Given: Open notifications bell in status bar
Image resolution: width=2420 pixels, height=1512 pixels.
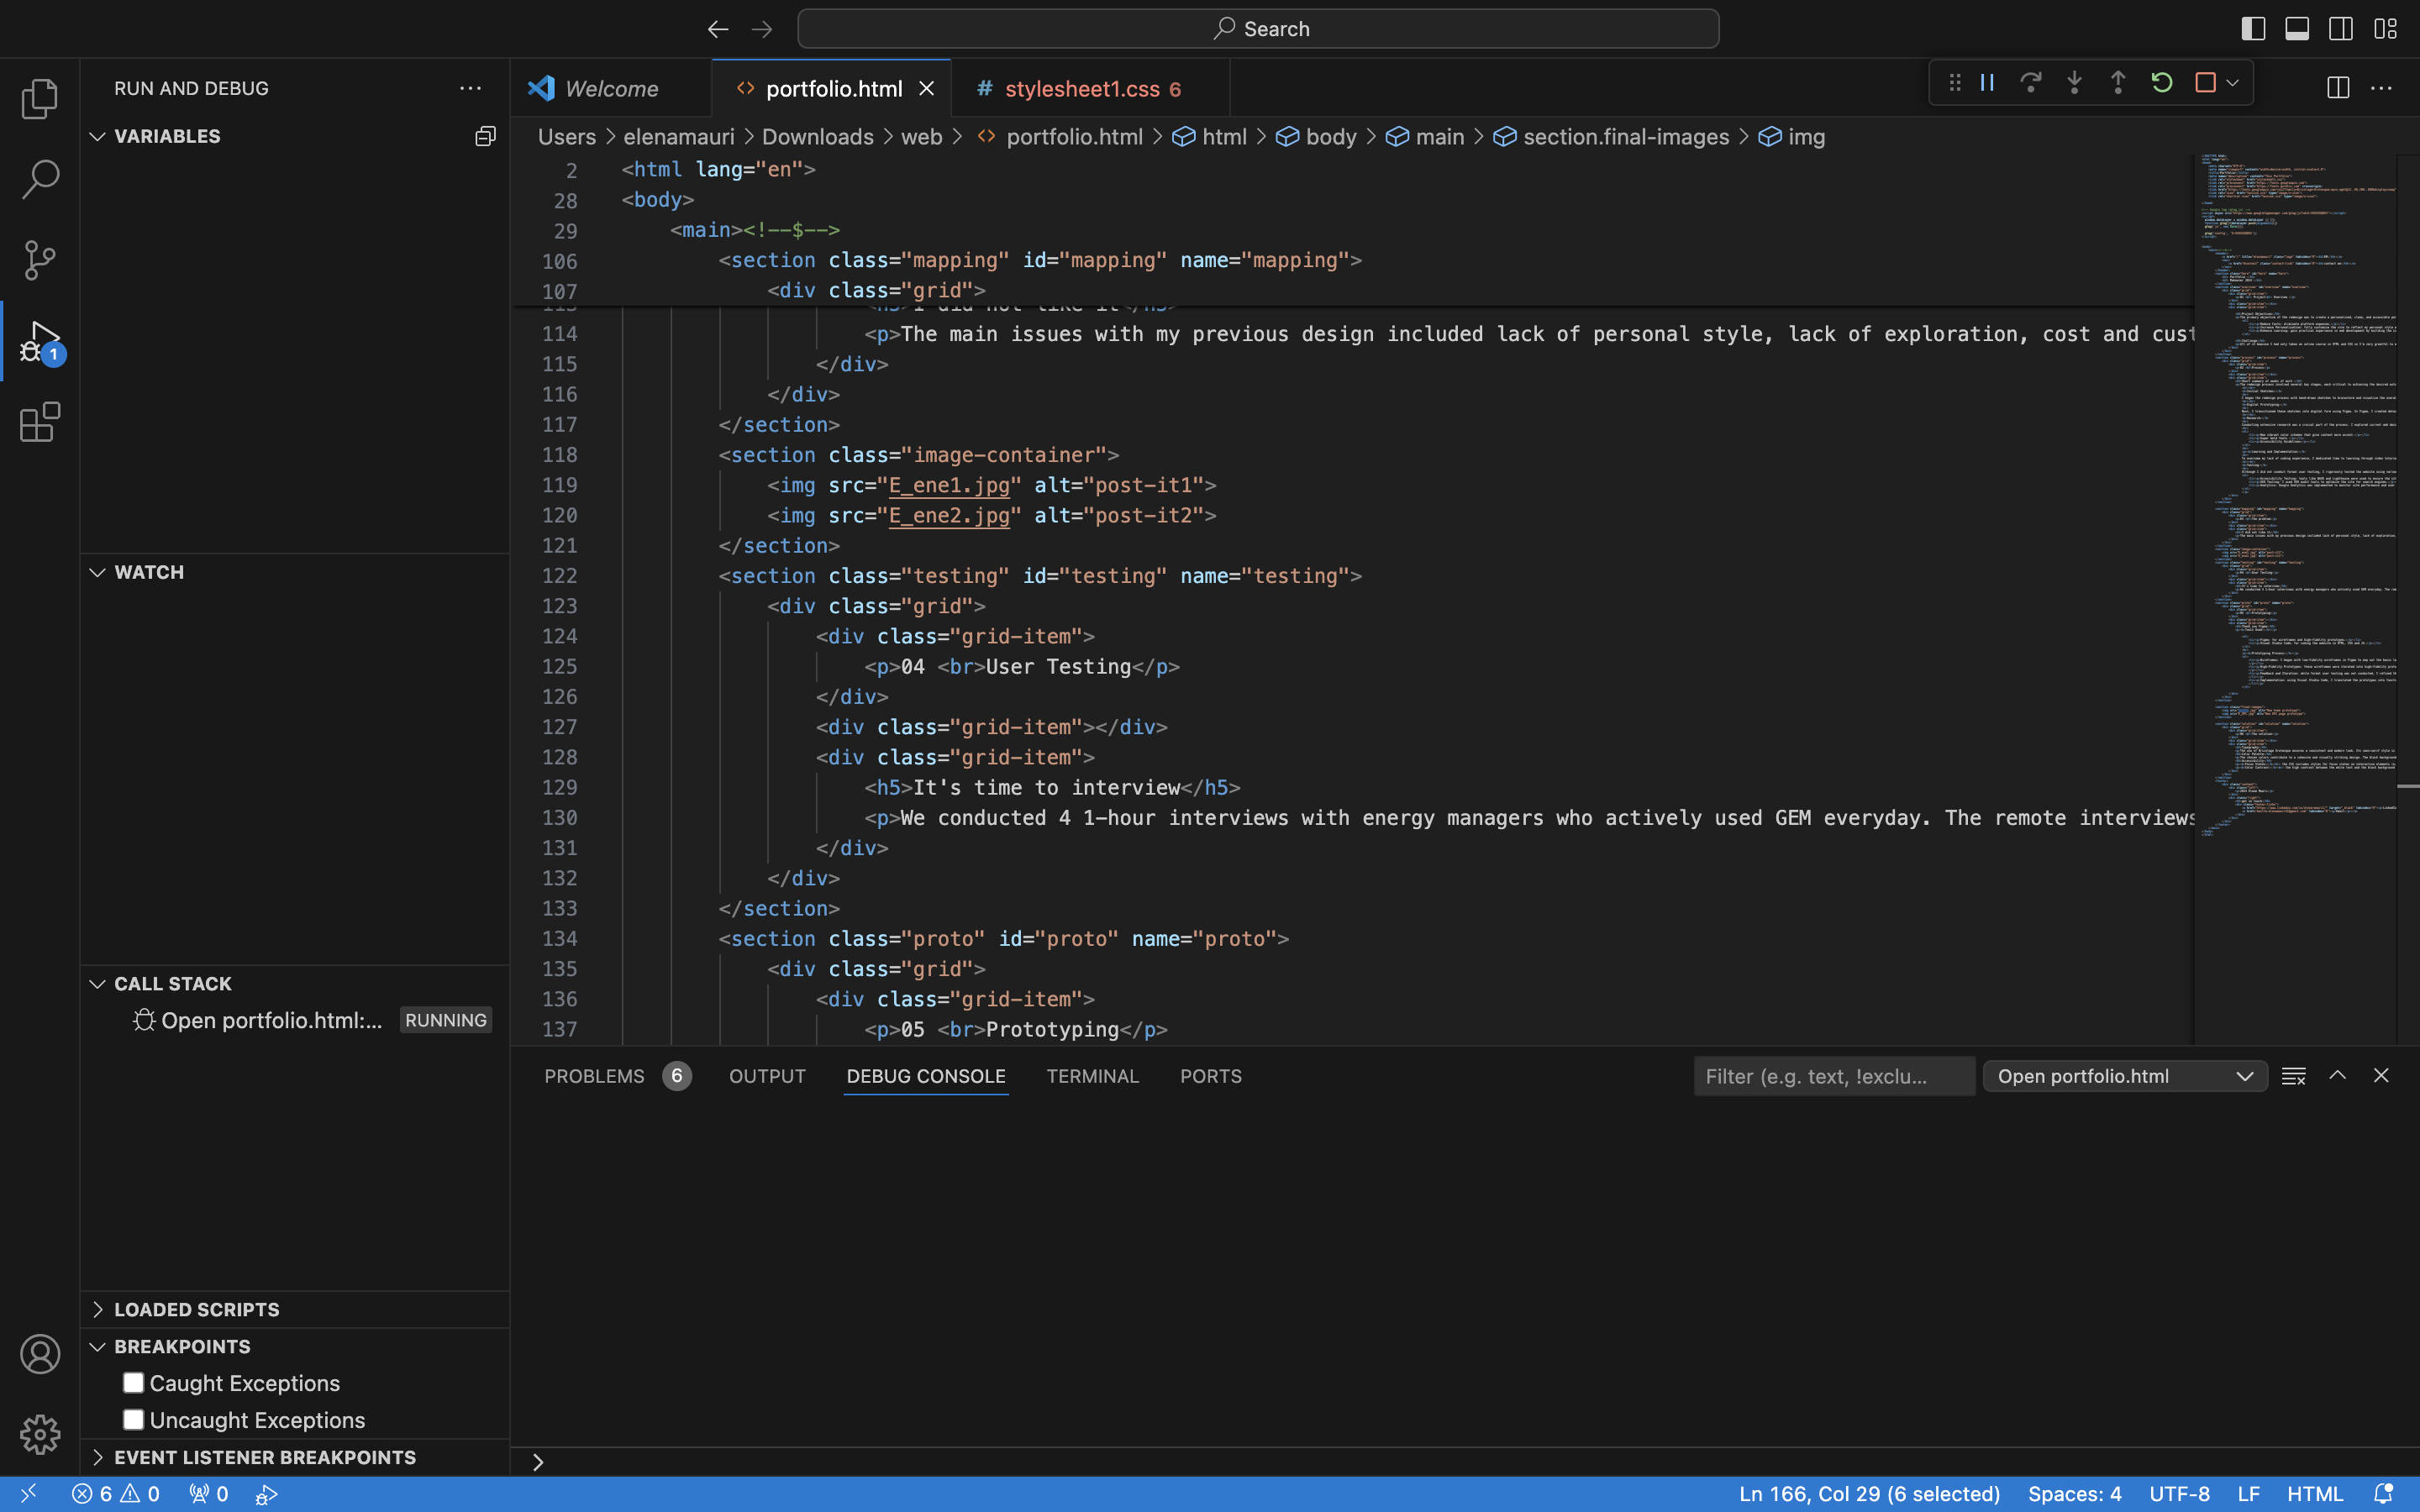Looking at the screenshot, I should (x=2383, y=1494).
